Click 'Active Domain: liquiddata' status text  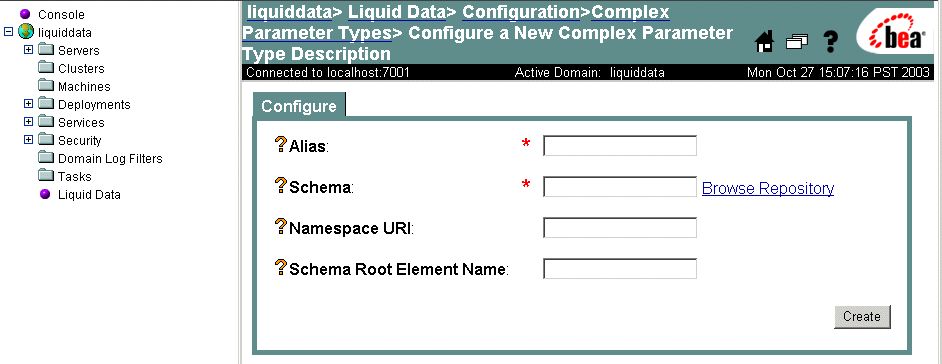589,73
